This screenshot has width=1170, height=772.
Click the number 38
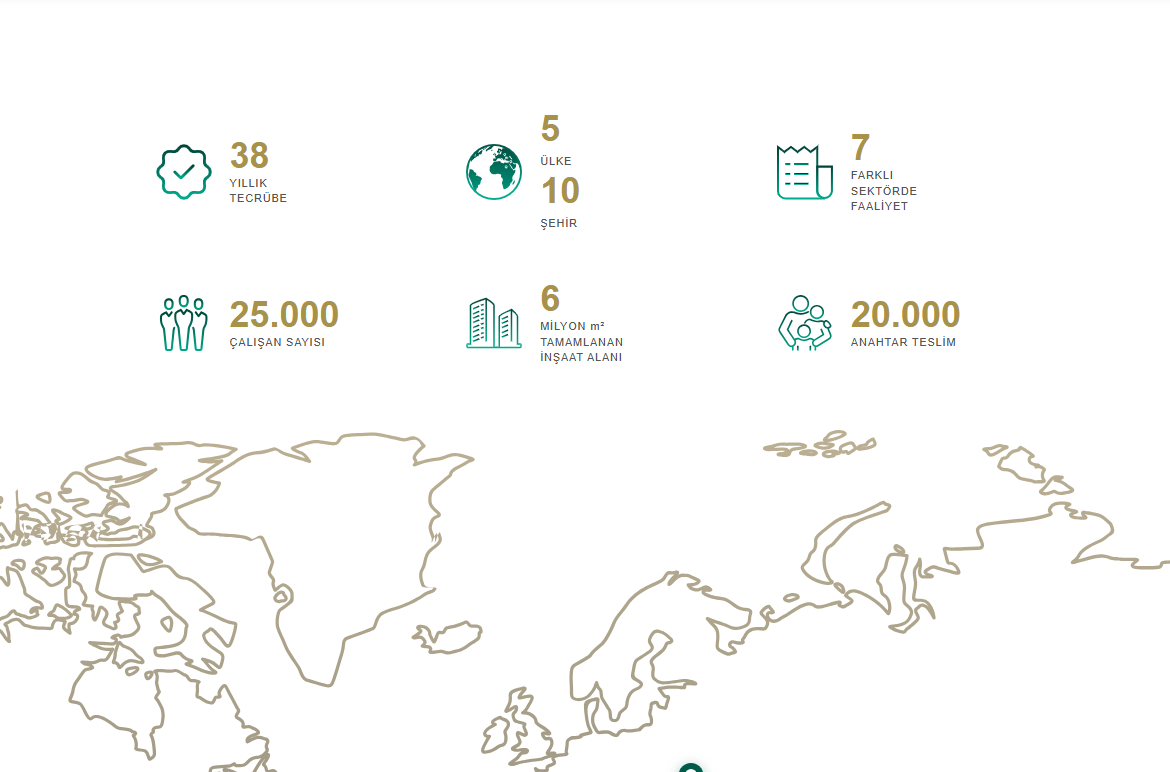tap(249, 156)
